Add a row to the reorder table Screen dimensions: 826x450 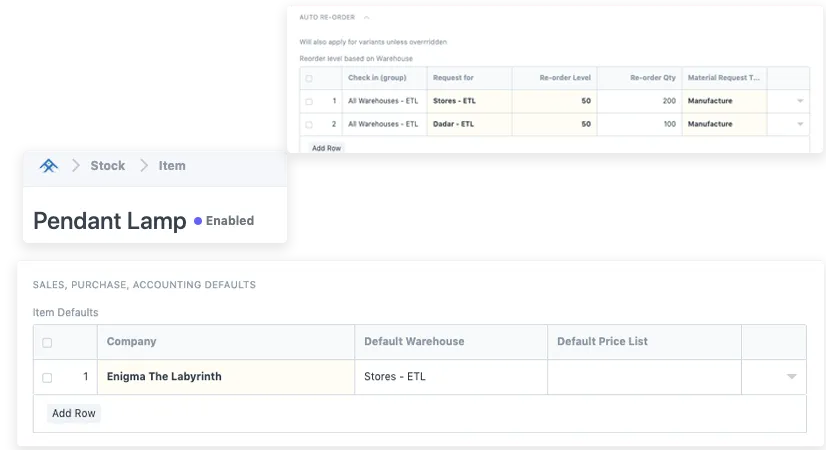point(325,147)
